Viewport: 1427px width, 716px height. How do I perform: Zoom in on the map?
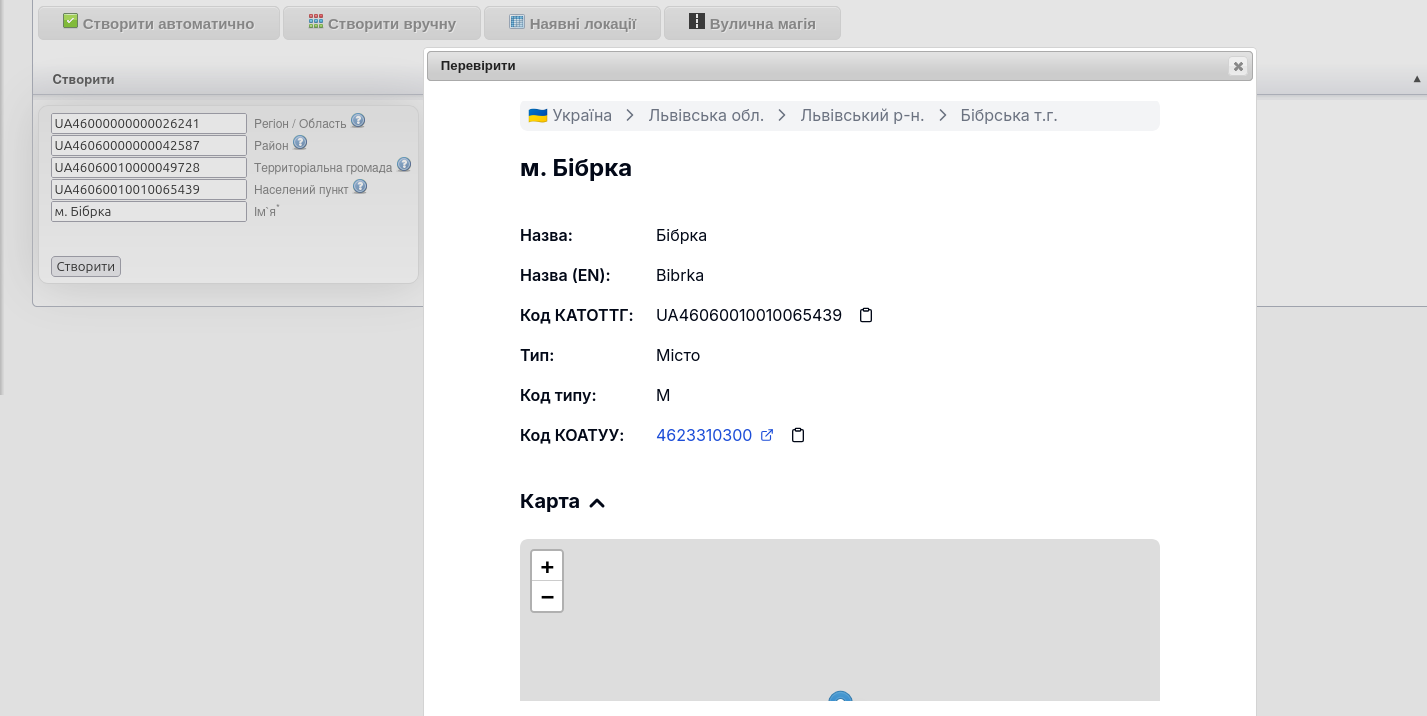(547, 566)
